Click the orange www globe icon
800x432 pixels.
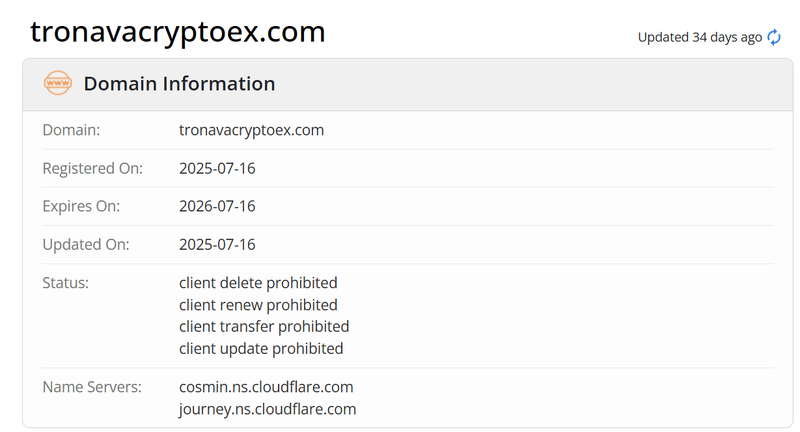[x=58, y=83]
